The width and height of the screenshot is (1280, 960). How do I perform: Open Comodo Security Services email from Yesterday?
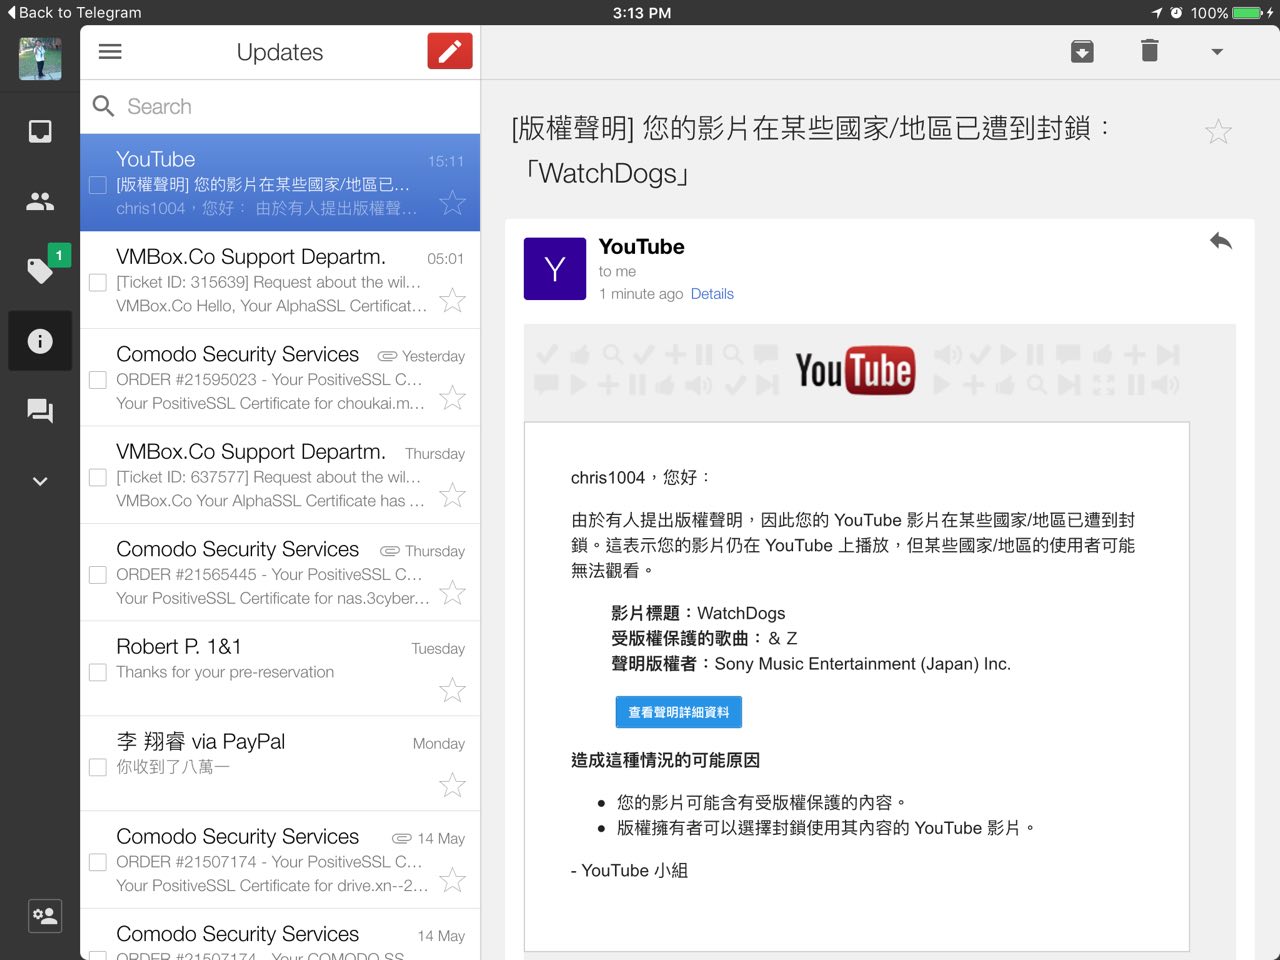[270, 379]
